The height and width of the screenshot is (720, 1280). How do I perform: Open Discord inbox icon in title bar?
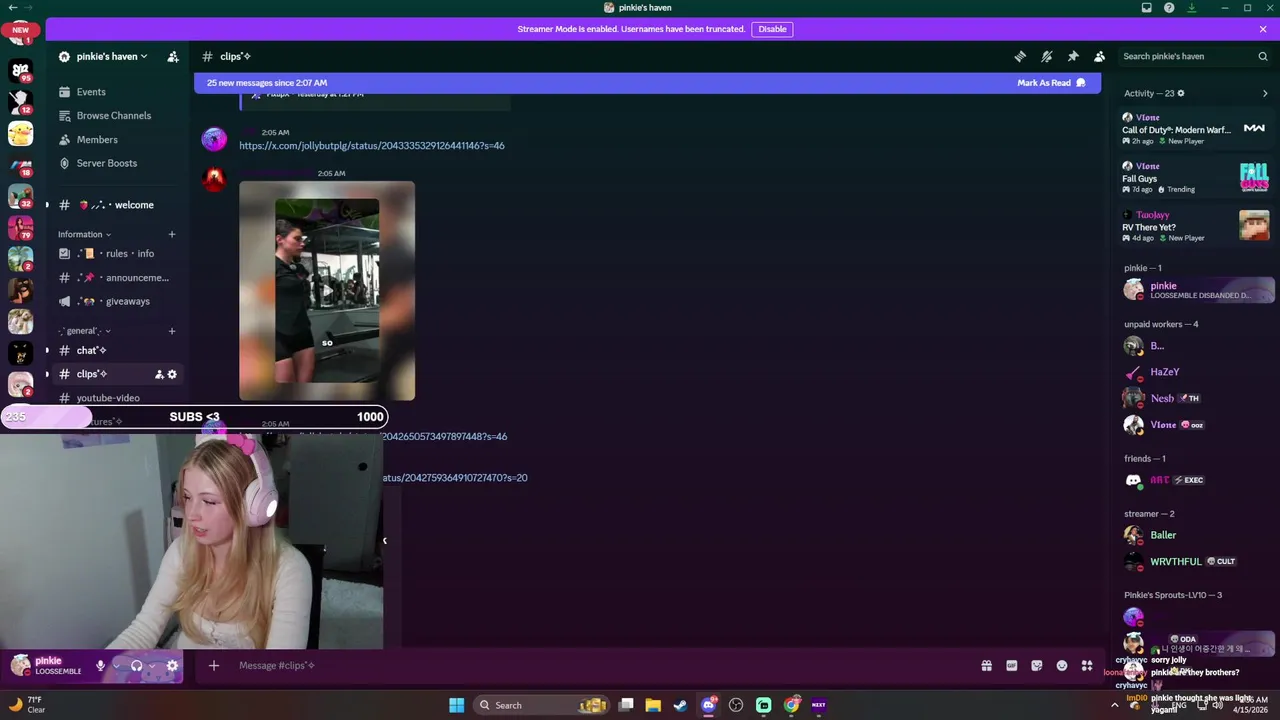[1147, 8]
